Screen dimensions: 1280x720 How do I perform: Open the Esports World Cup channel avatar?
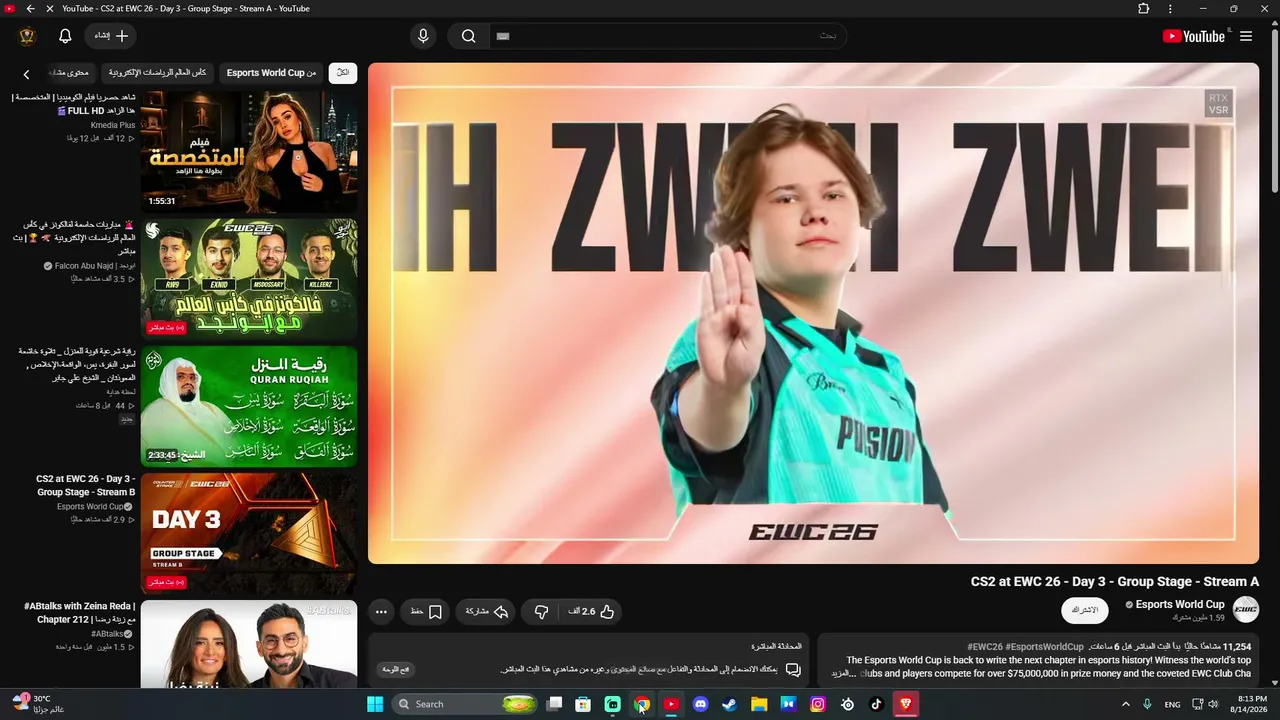1245,609
